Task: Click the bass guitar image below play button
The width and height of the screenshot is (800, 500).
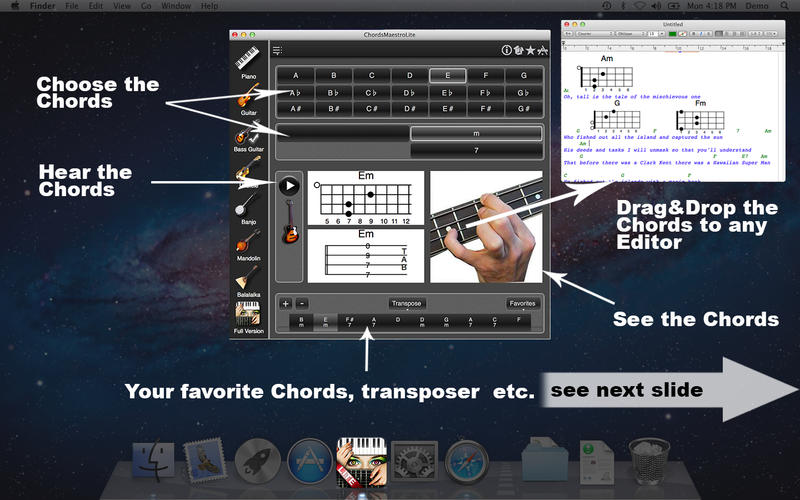Action: tap(290, 222)
